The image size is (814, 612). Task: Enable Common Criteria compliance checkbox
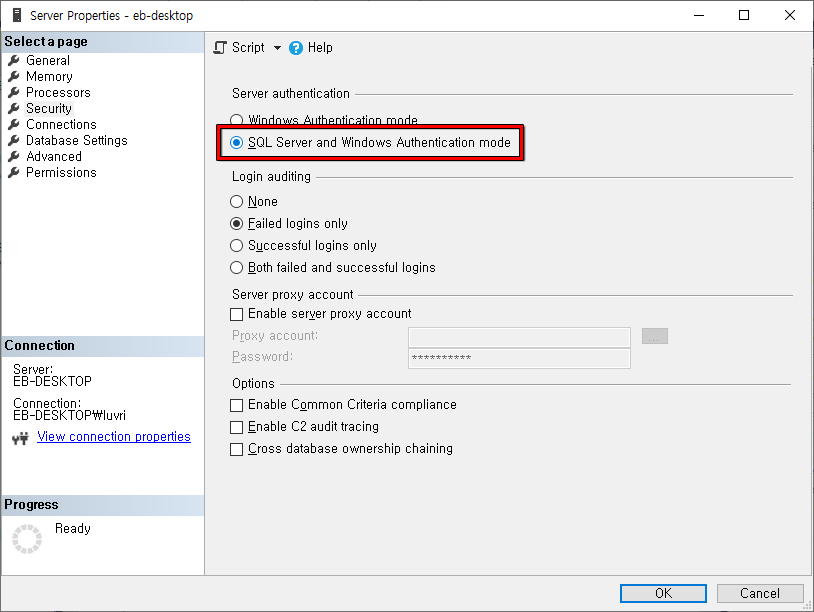[236, 405]
